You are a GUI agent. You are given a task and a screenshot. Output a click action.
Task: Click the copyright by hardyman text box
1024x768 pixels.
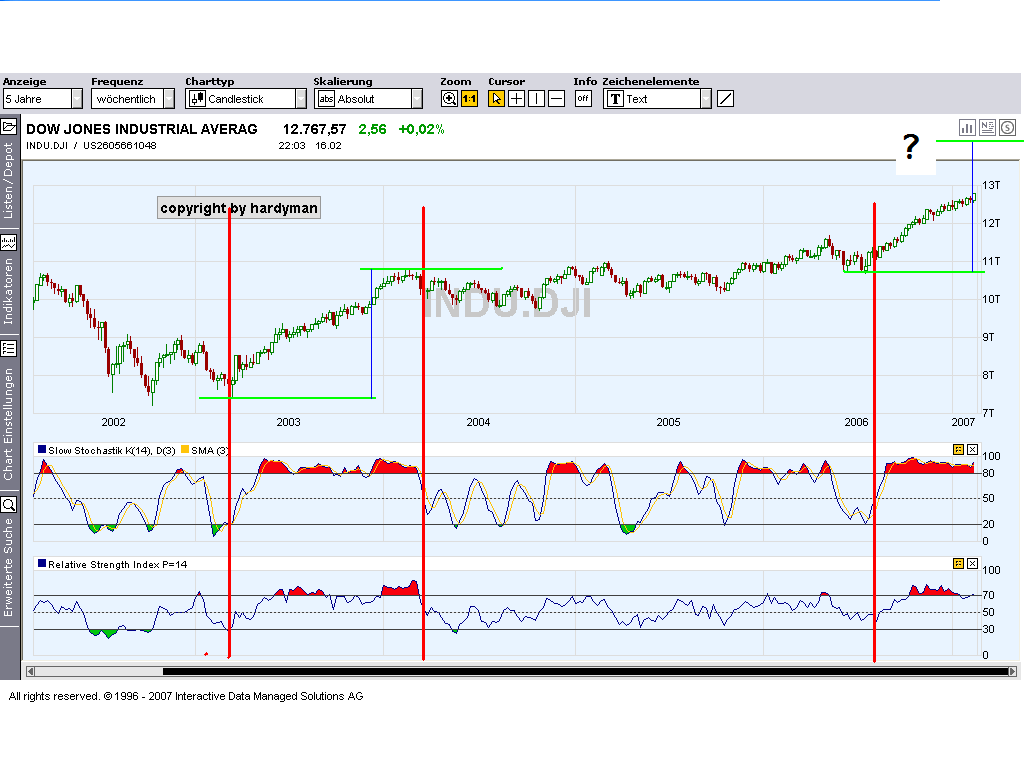tap(239, 208)
